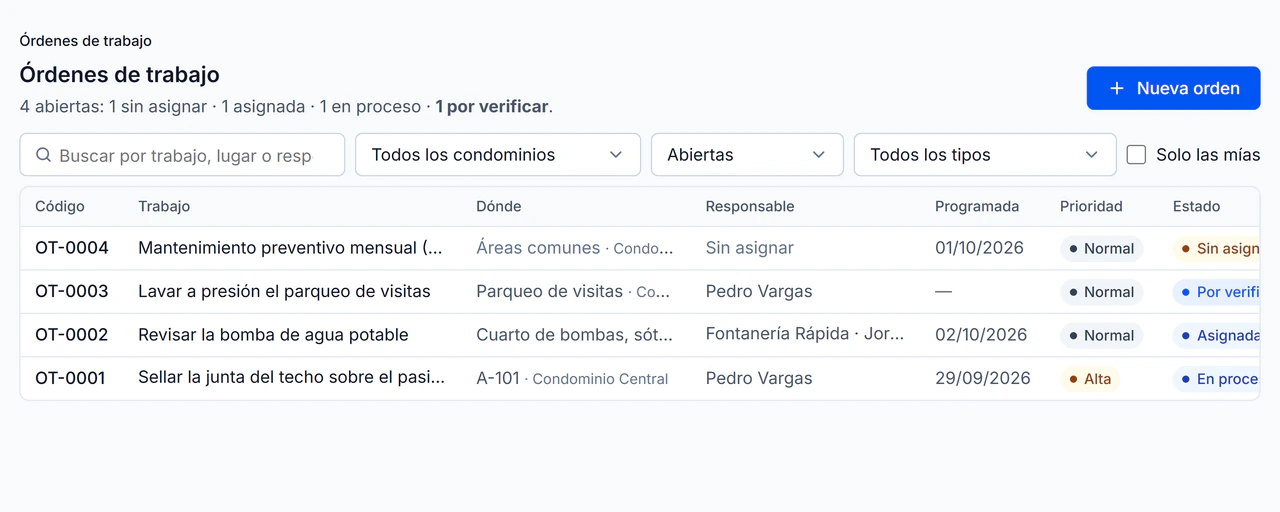The height and width of the screenshot is (512, 1280).
Task: Click the search magnifier icon
Action: tap(43, 155)
